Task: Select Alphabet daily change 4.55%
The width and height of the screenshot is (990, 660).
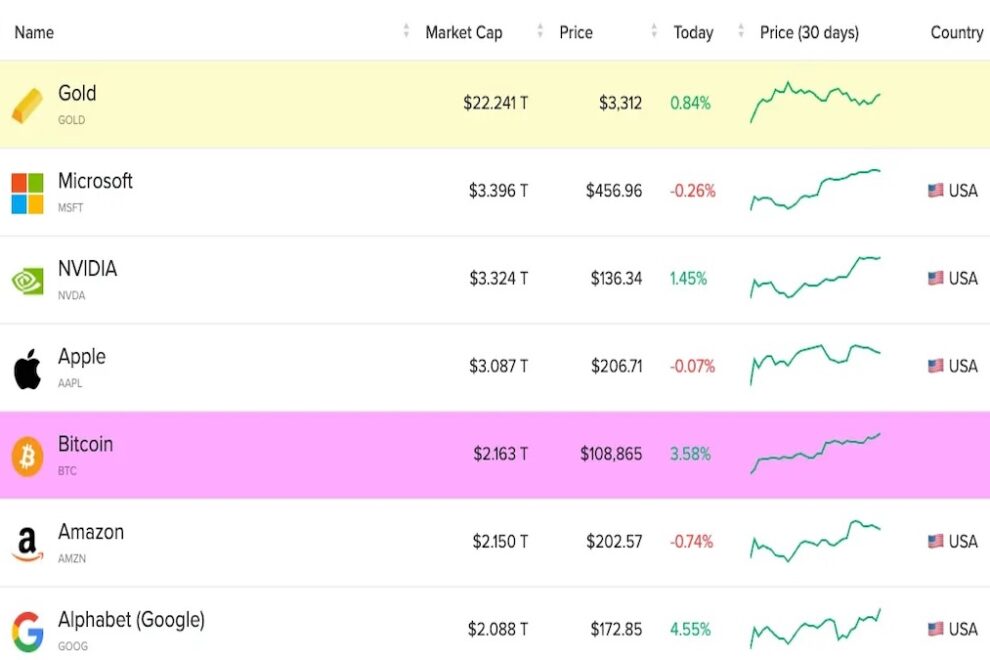Action: 690,630
